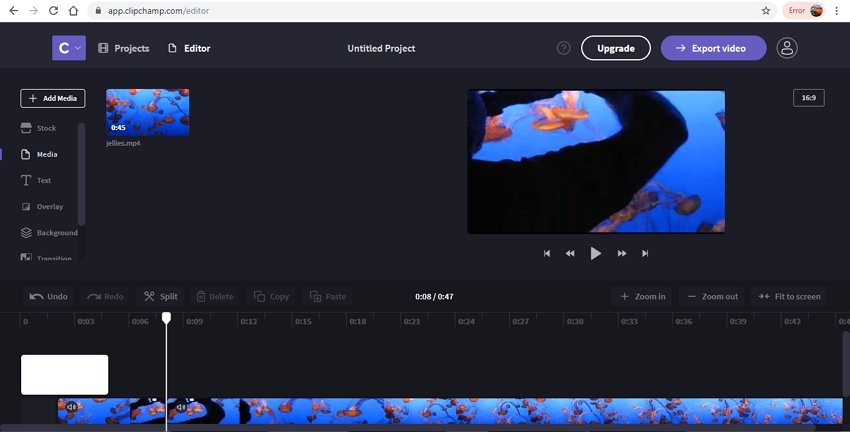
Task: Click the Export video button
Action: click(713, 48)
